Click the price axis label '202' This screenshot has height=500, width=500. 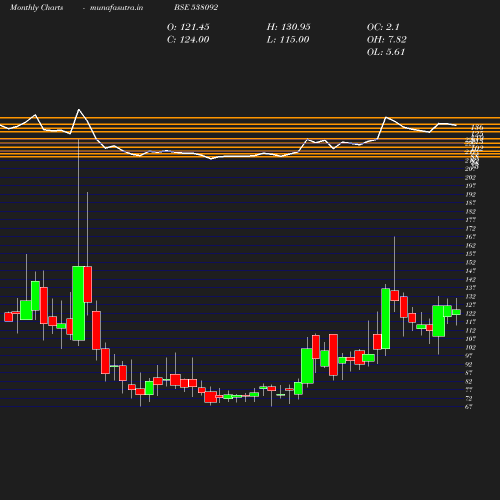tap(470, 178)
